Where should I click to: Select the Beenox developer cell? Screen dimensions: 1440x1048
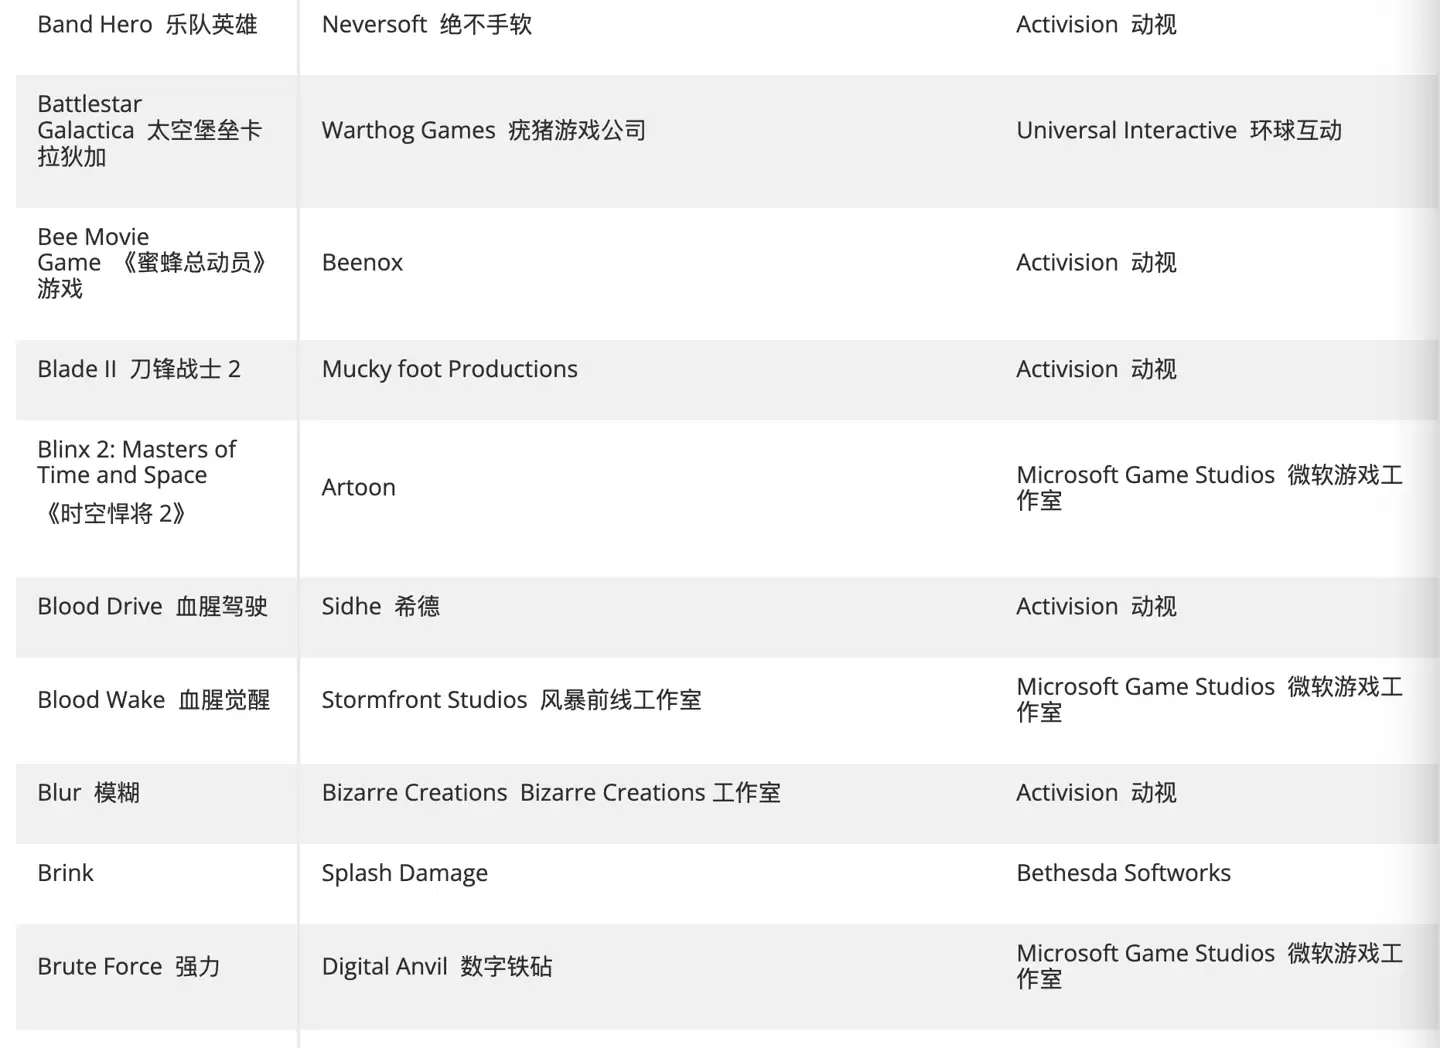pyautogui.click(x=362, y=262)
